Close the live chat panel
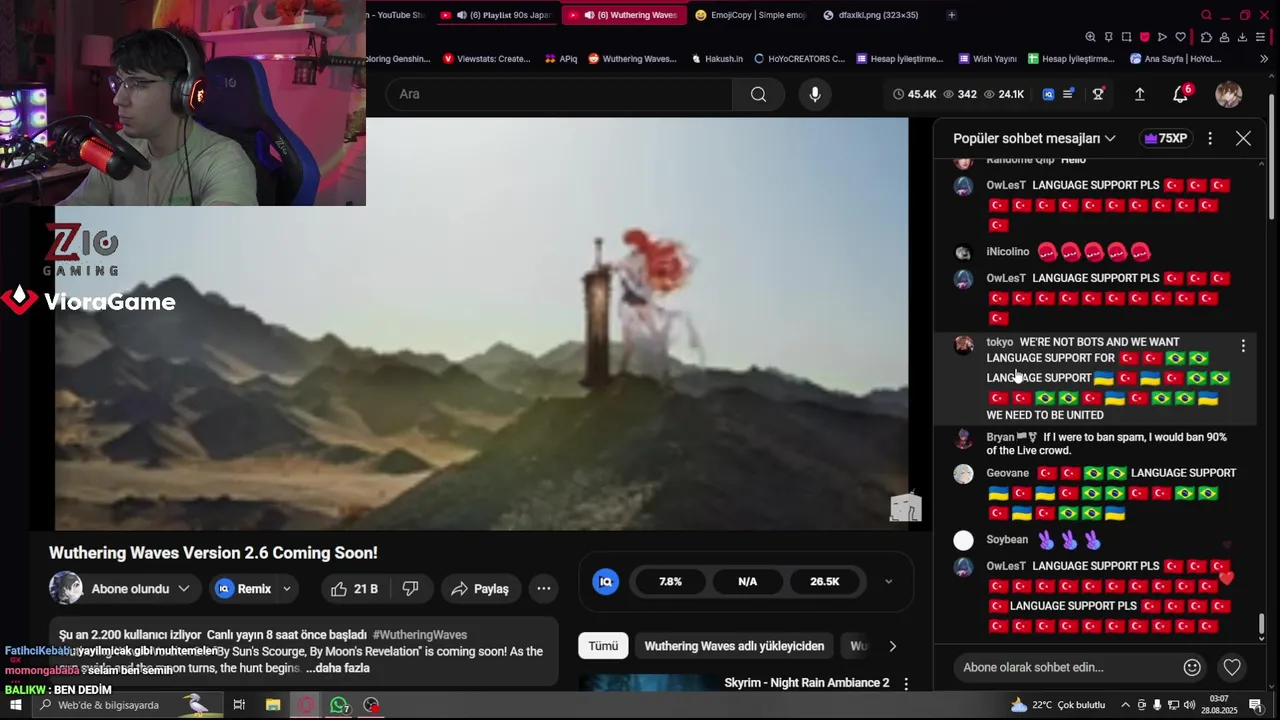Screen dimensions: 1280x720 tap(1243, 138)
